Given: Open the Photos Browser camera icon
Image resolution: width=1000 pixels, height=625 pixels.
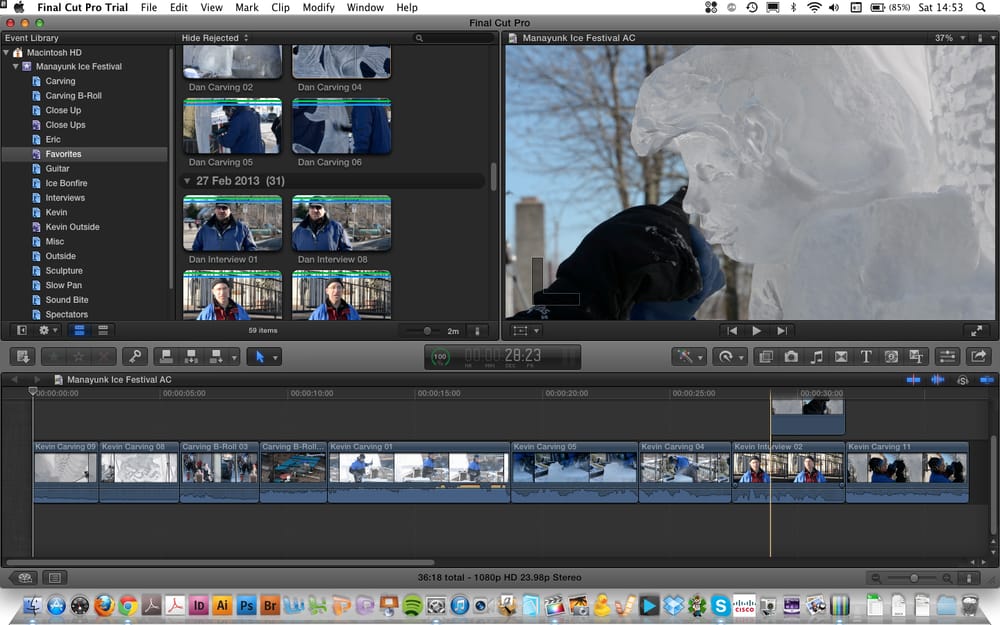Looking at the screenshot, I should click(791, 357).
